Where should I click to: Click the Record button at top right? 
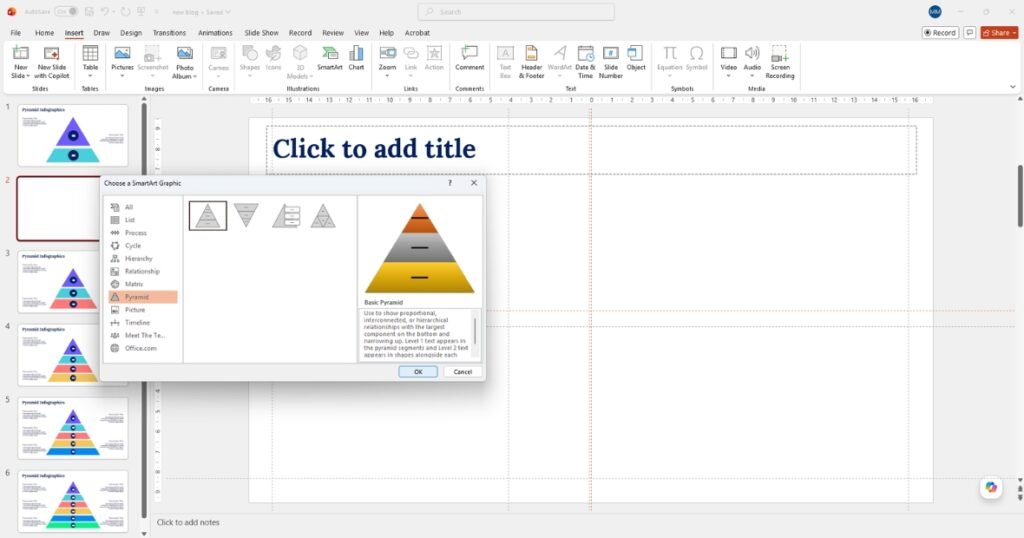point(940,33)
